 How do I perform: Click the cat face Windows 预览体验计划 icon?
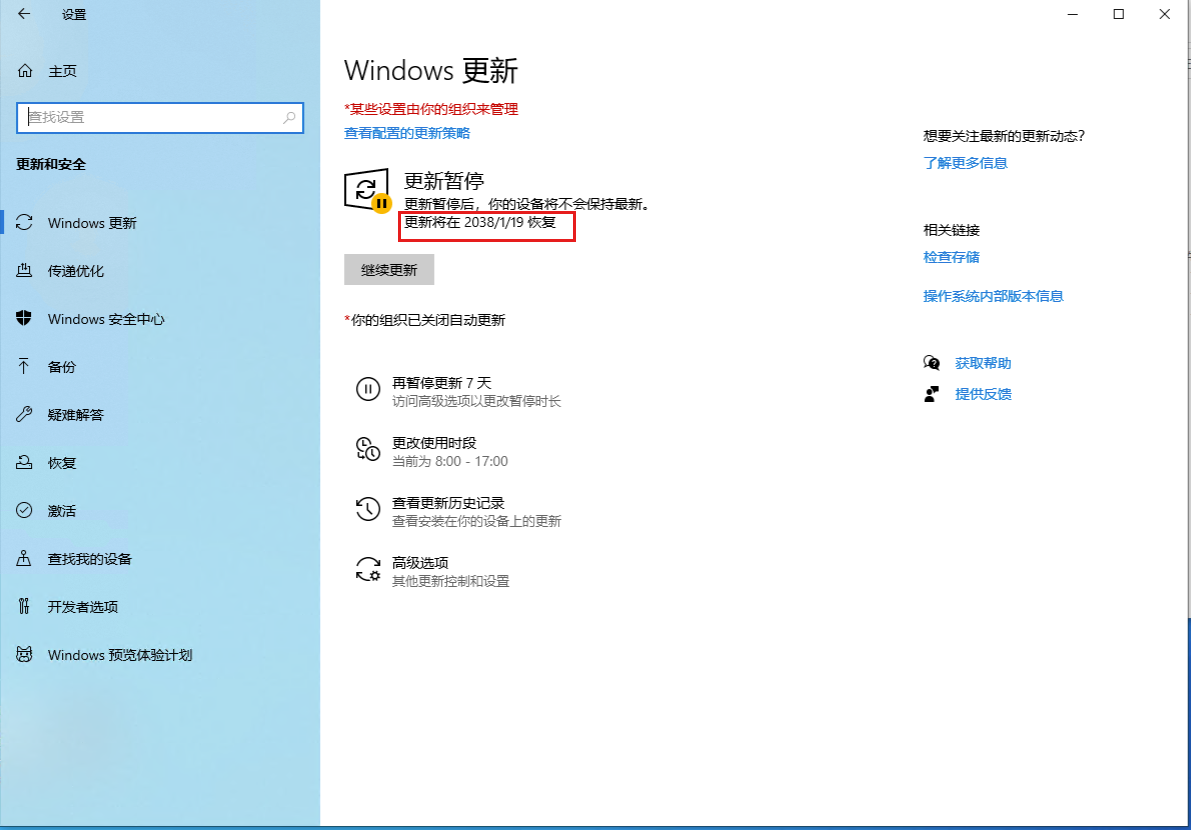click(24, 655)
